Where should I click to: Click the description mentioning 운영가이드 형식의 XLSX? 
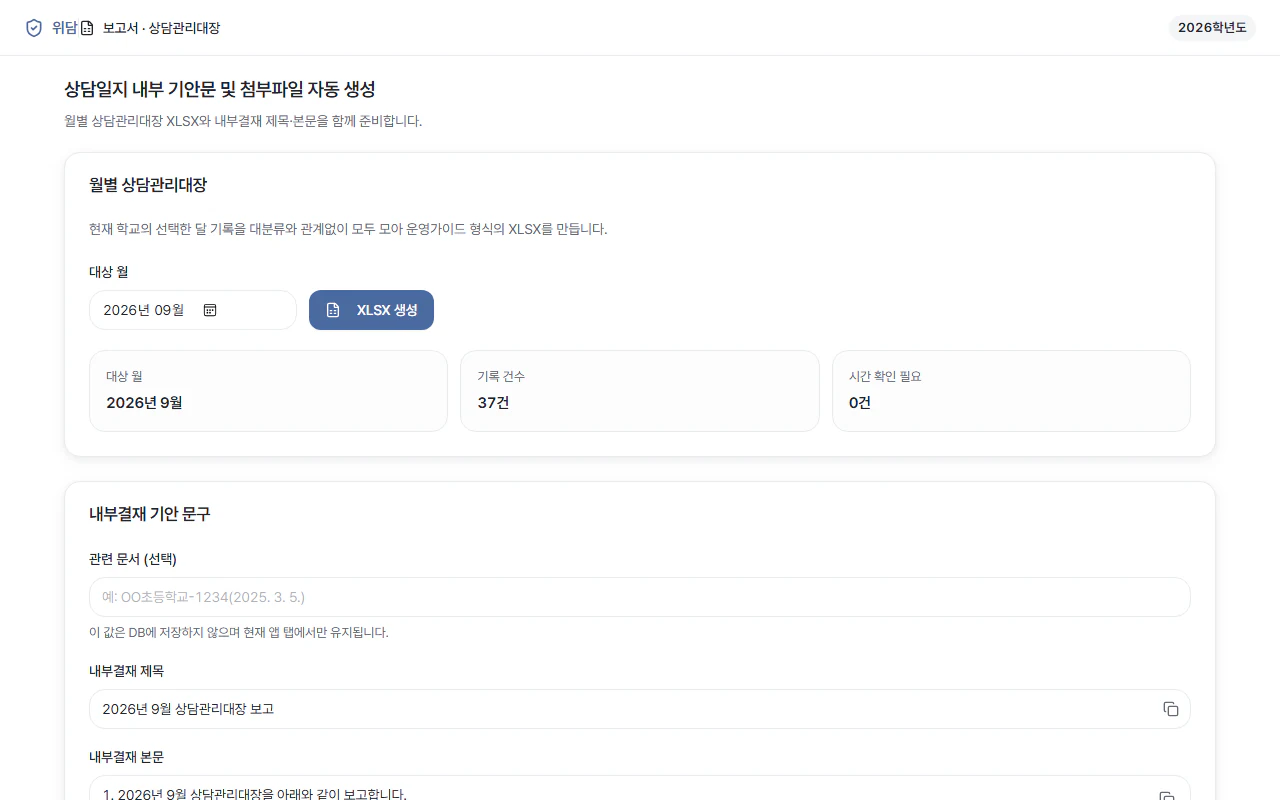pos(348,229)
